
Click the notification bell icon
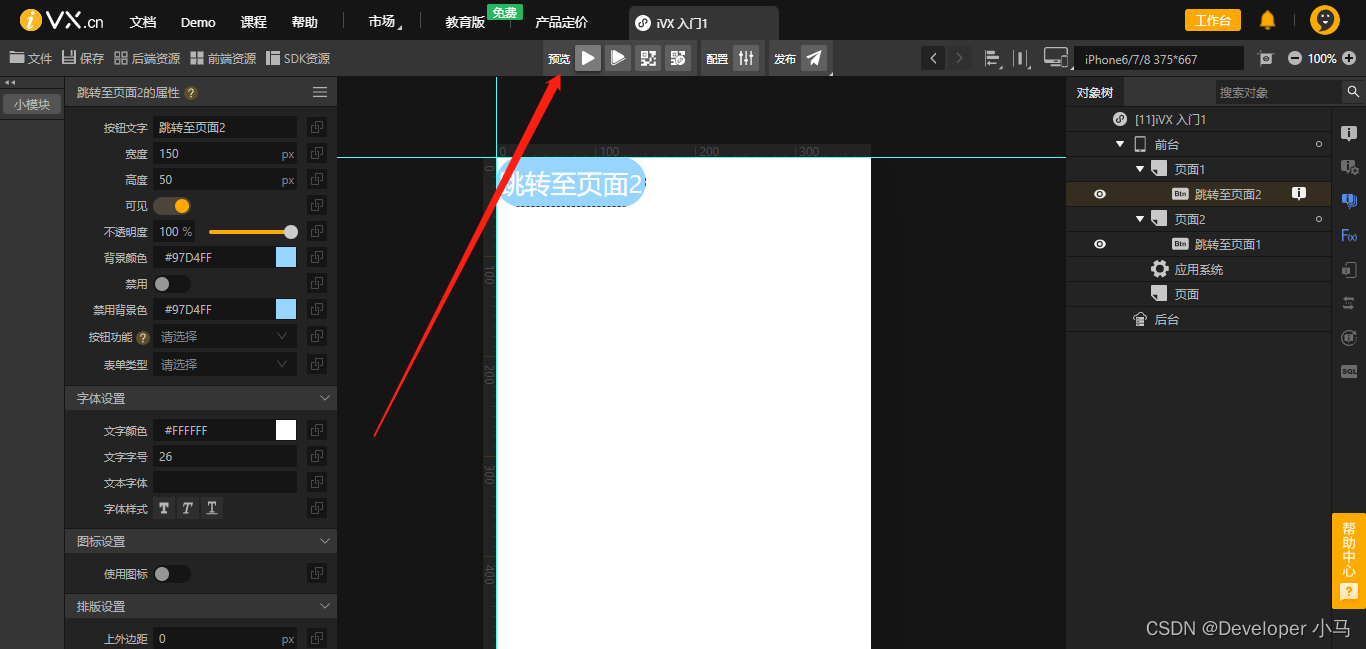click(1267, 20)
